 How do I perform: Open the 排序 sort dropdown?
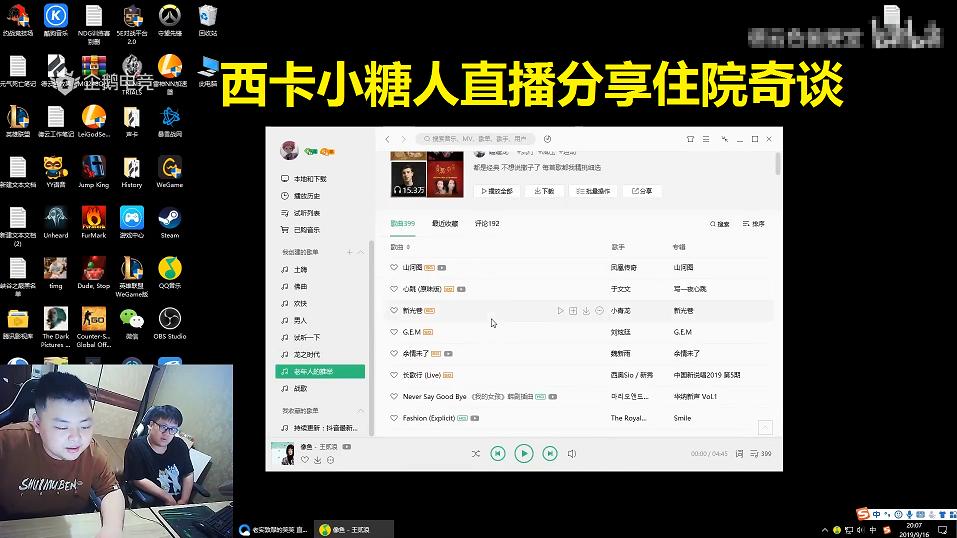tap(754, 224)
